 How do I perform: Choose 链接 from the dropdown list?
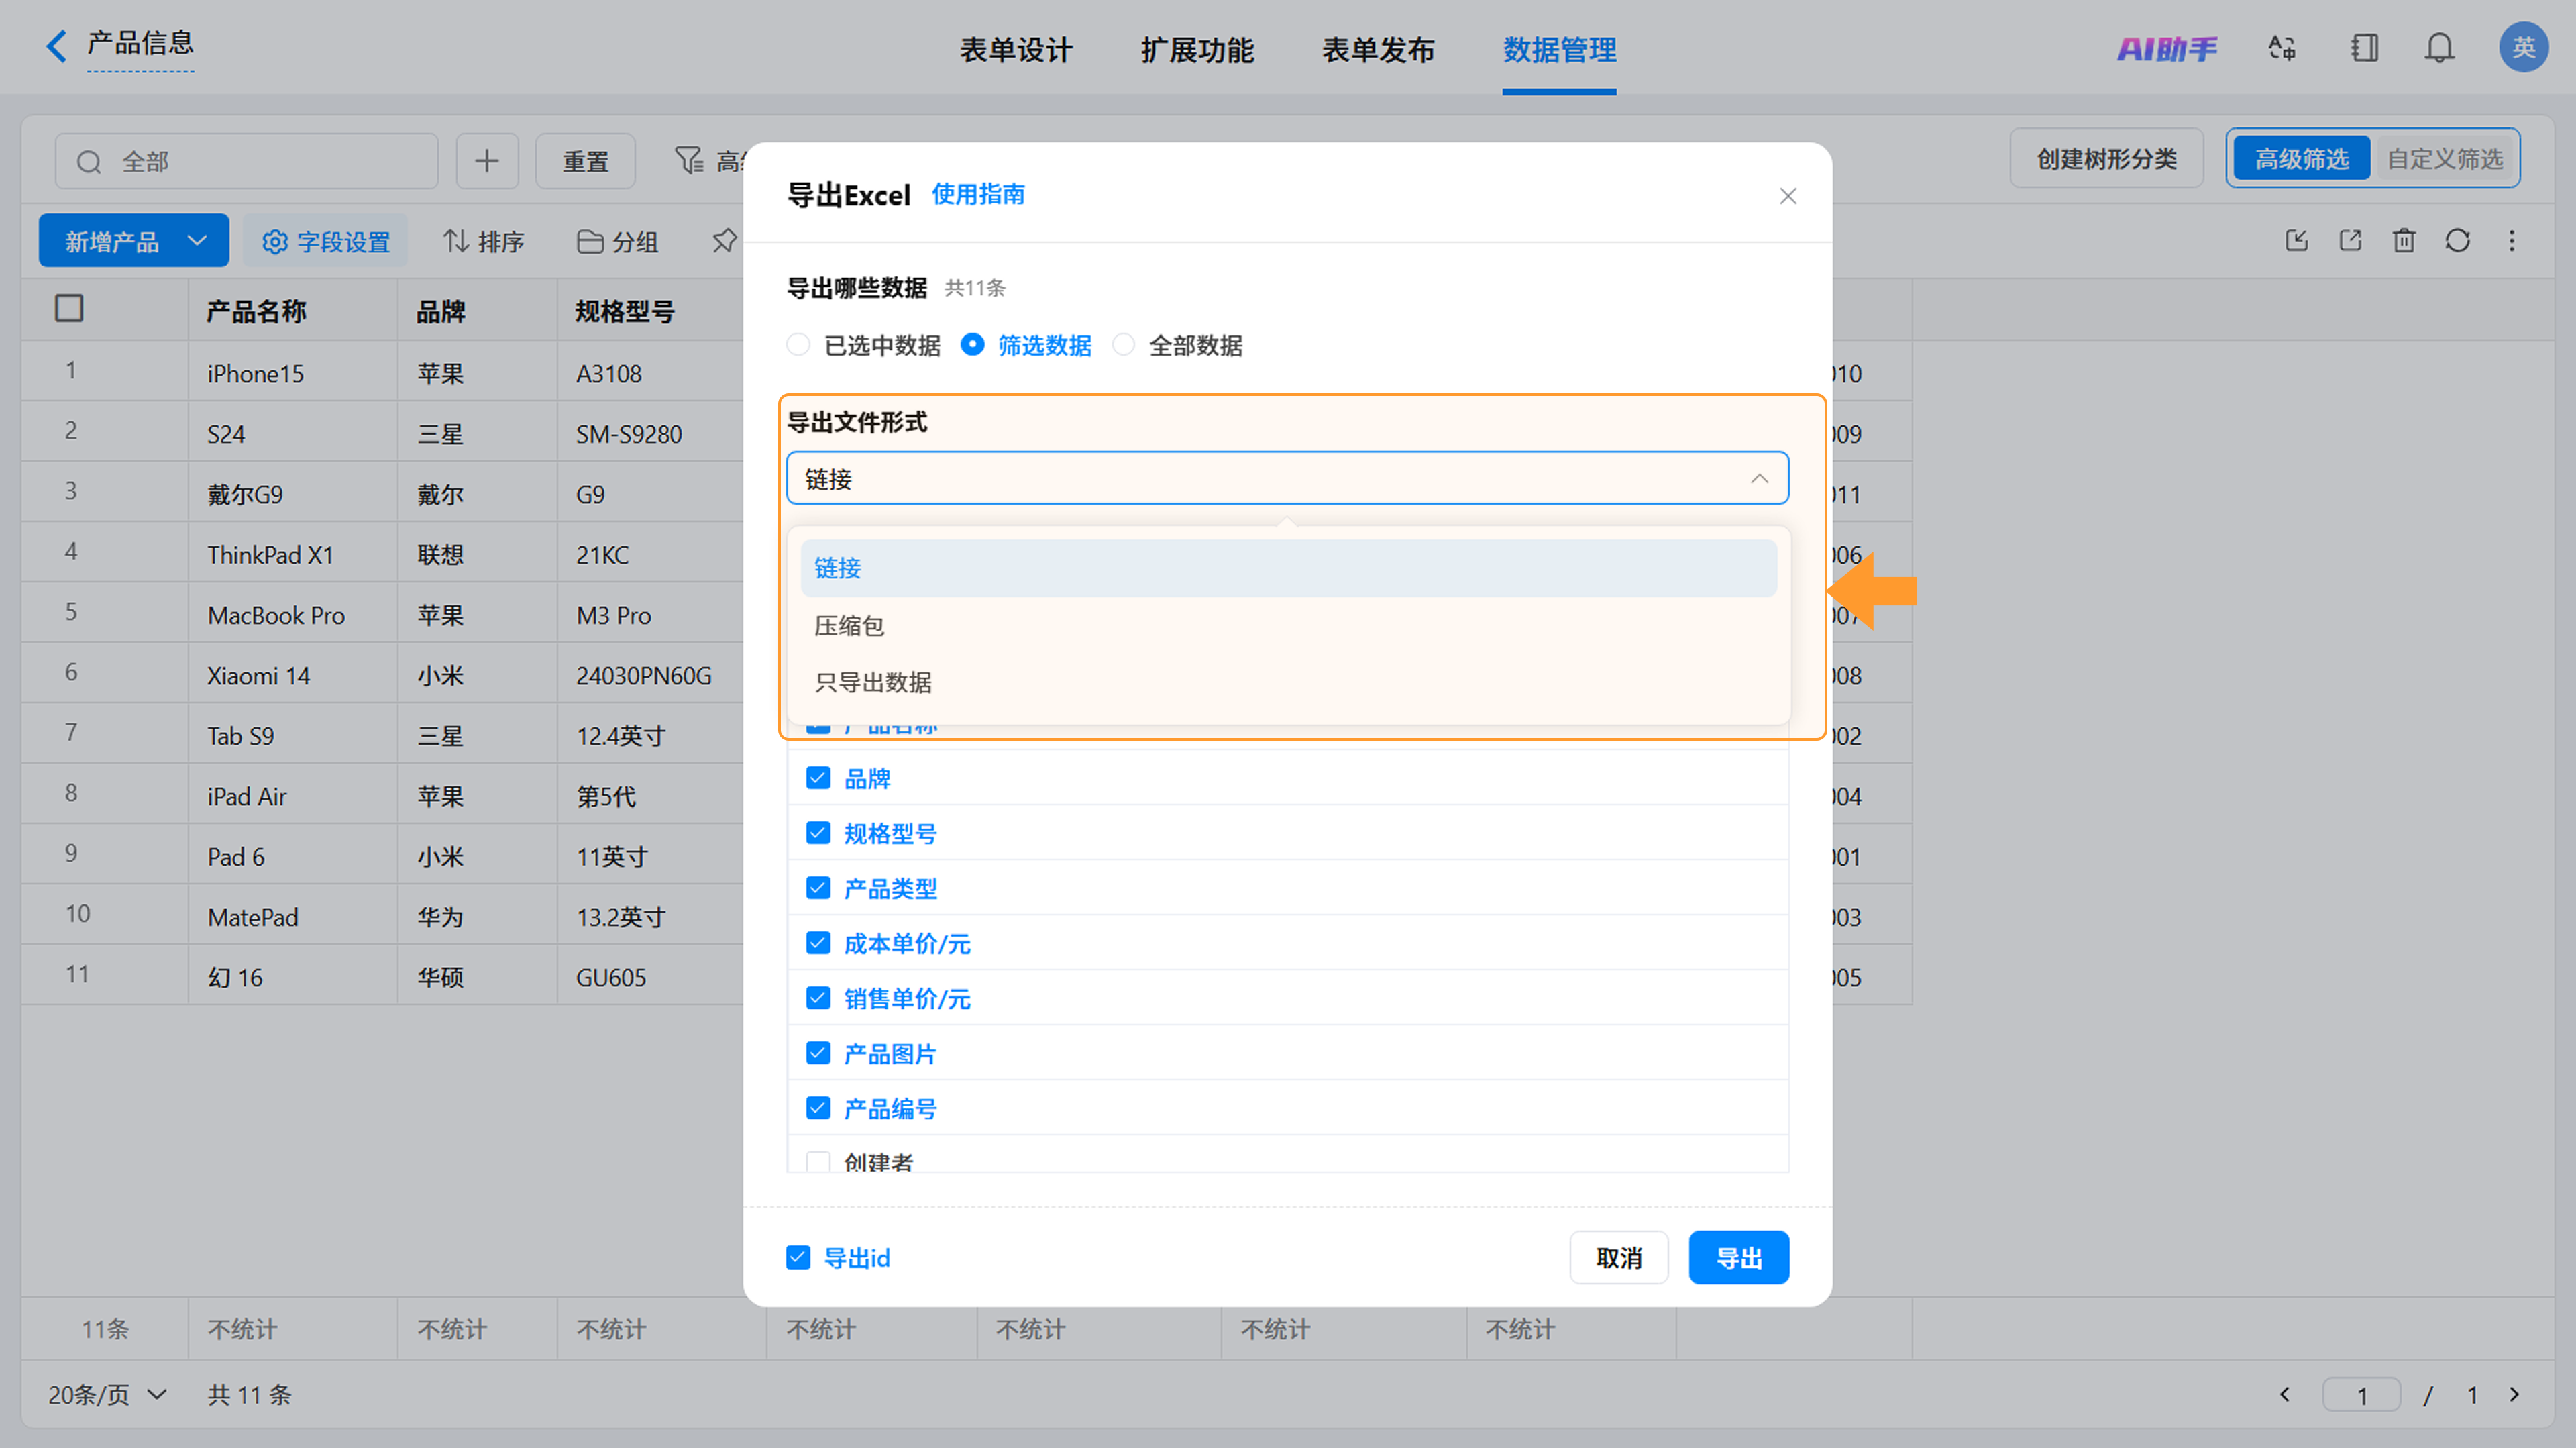click(x=1288, y=568)
